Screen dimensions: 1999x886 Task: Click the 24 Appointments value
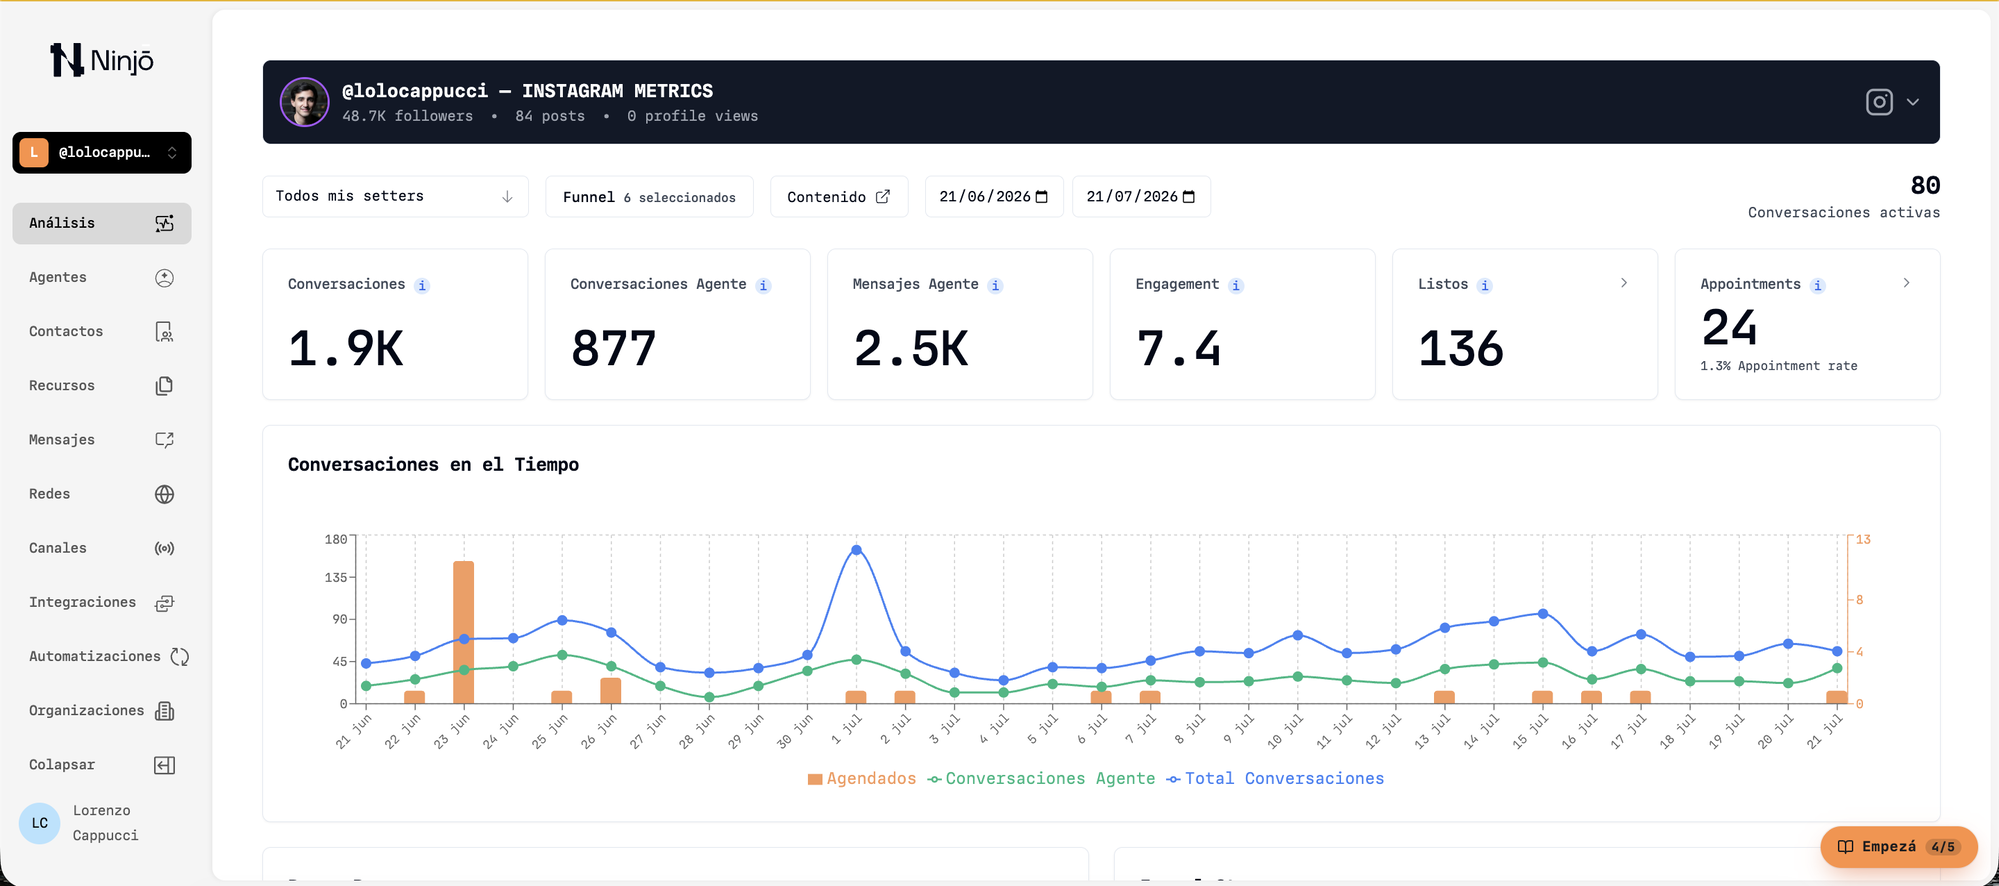pos(1729,328)
